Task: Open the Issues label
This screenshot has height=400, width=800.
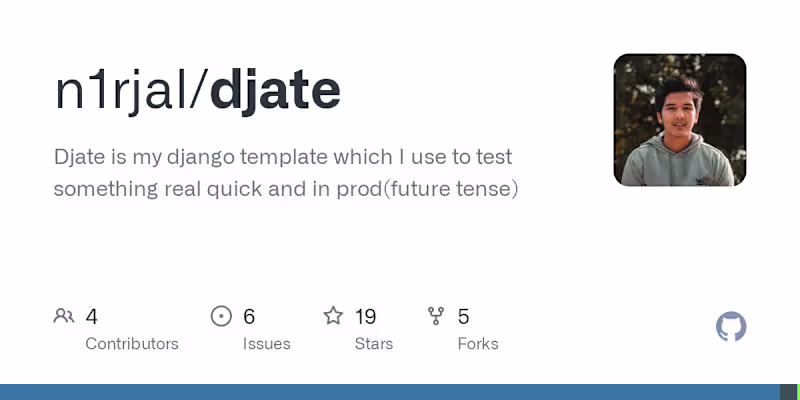Action: [266, 344]
